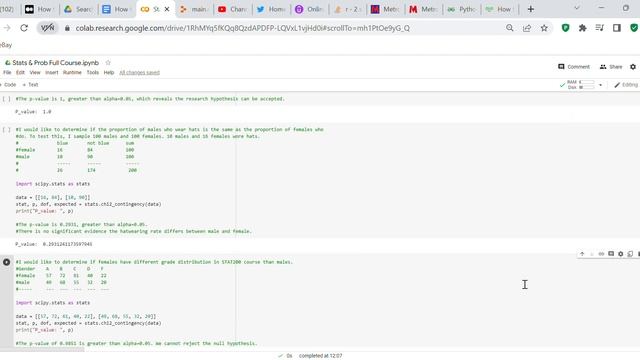Click the All changes saved link

140,72
